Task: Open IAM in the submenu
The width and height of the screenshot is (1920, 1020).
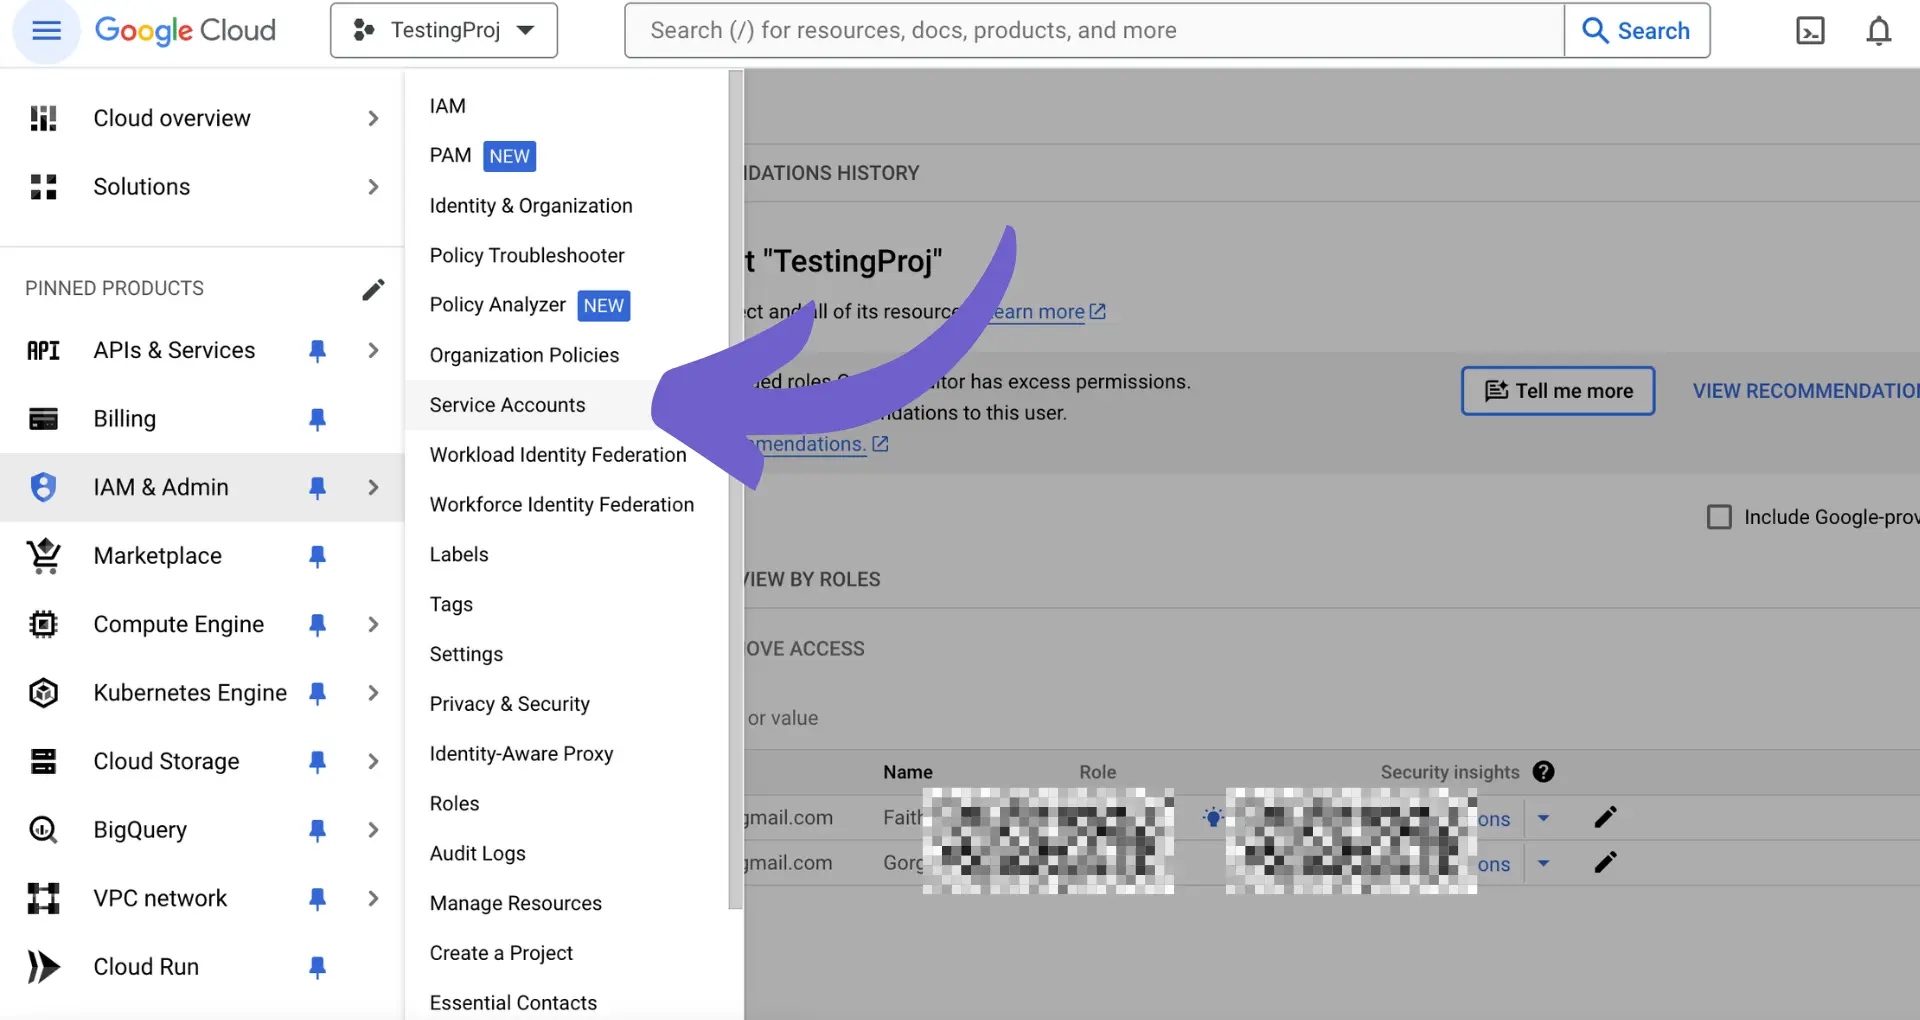Action: pyautogui.click(x=447, y=106)
